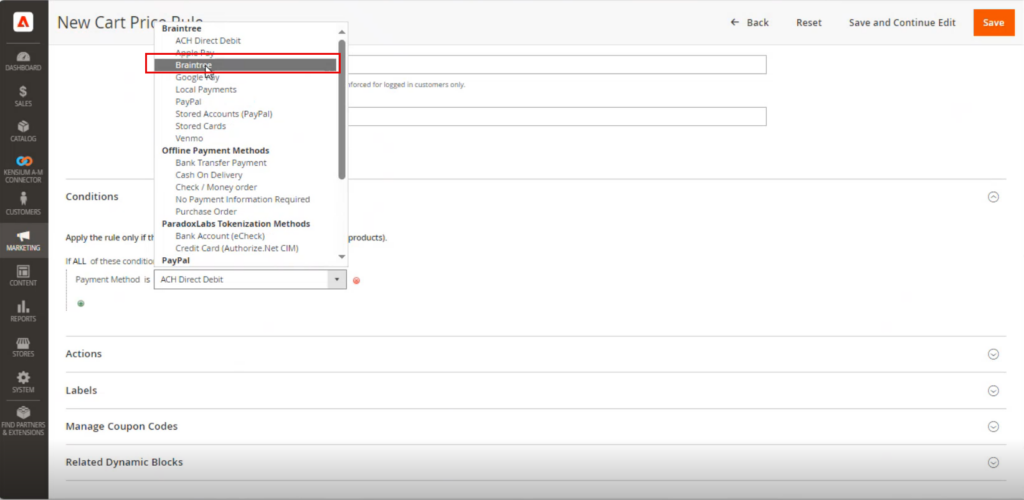
Task: Select the highlighted Braintree option
Action: click(245, 65)
